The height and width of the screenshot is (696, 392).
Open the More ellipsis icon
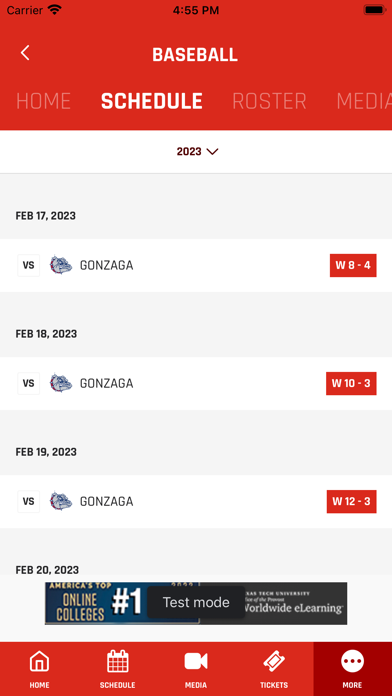point(352,661)
